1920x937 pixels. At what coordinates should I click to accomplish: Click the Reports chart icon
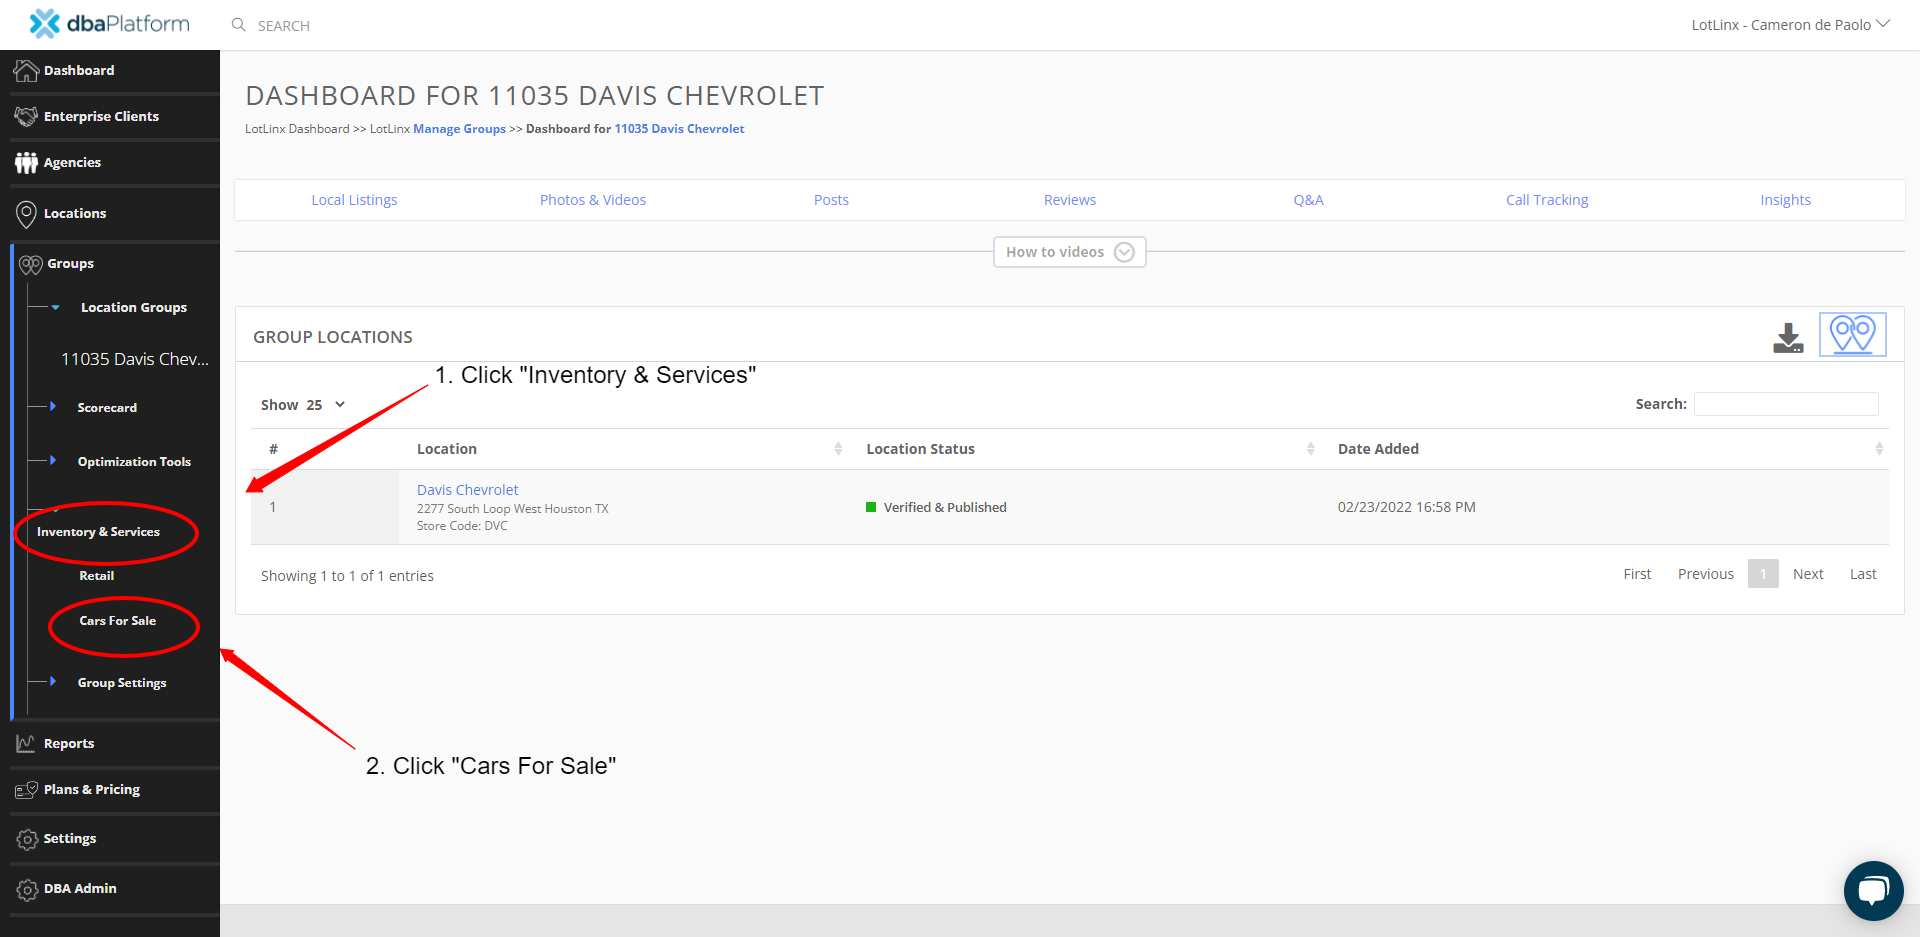(x=26, y=743)
